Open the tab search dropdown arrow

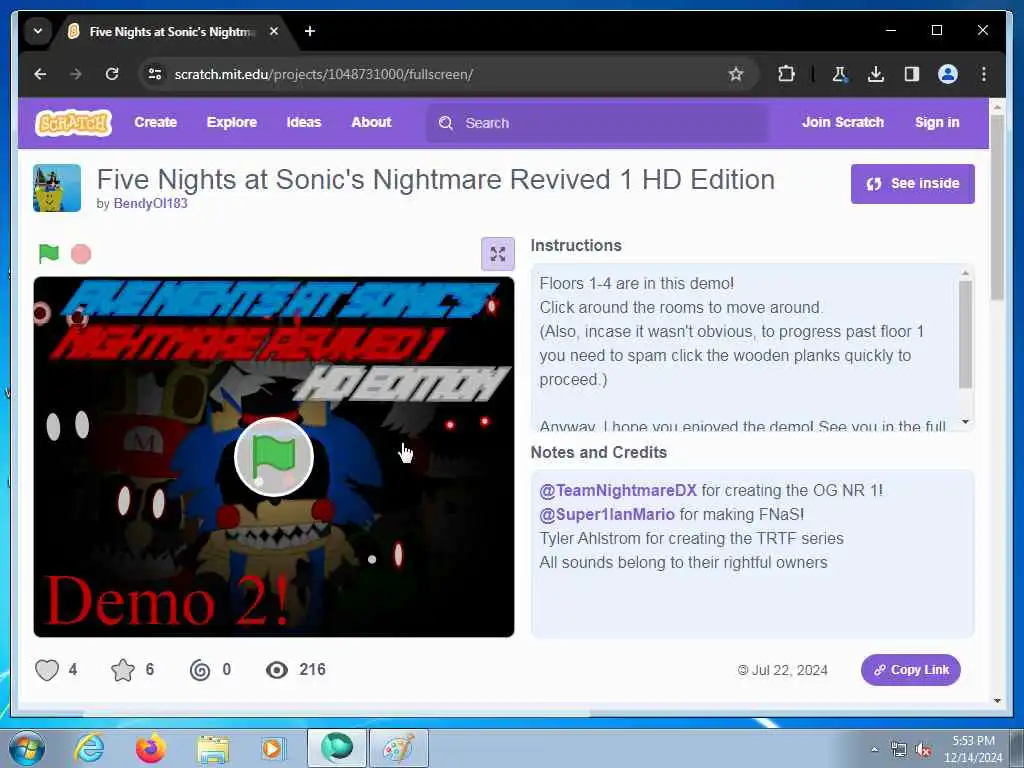(38, 31)
